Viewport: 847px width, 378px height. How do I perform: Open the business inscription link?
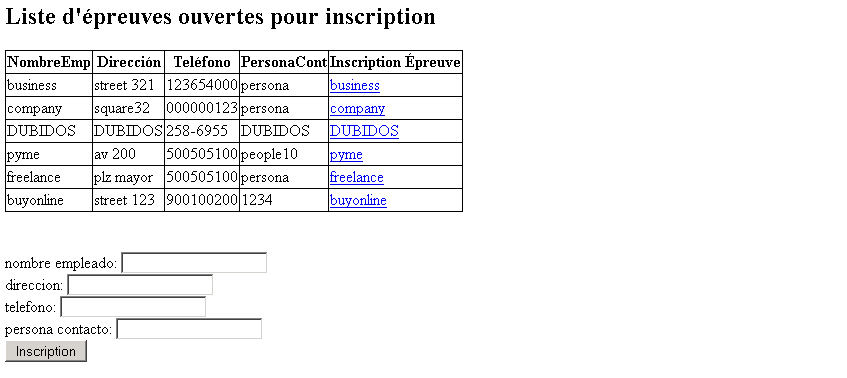pyautogui.click(x=354, y=85)
